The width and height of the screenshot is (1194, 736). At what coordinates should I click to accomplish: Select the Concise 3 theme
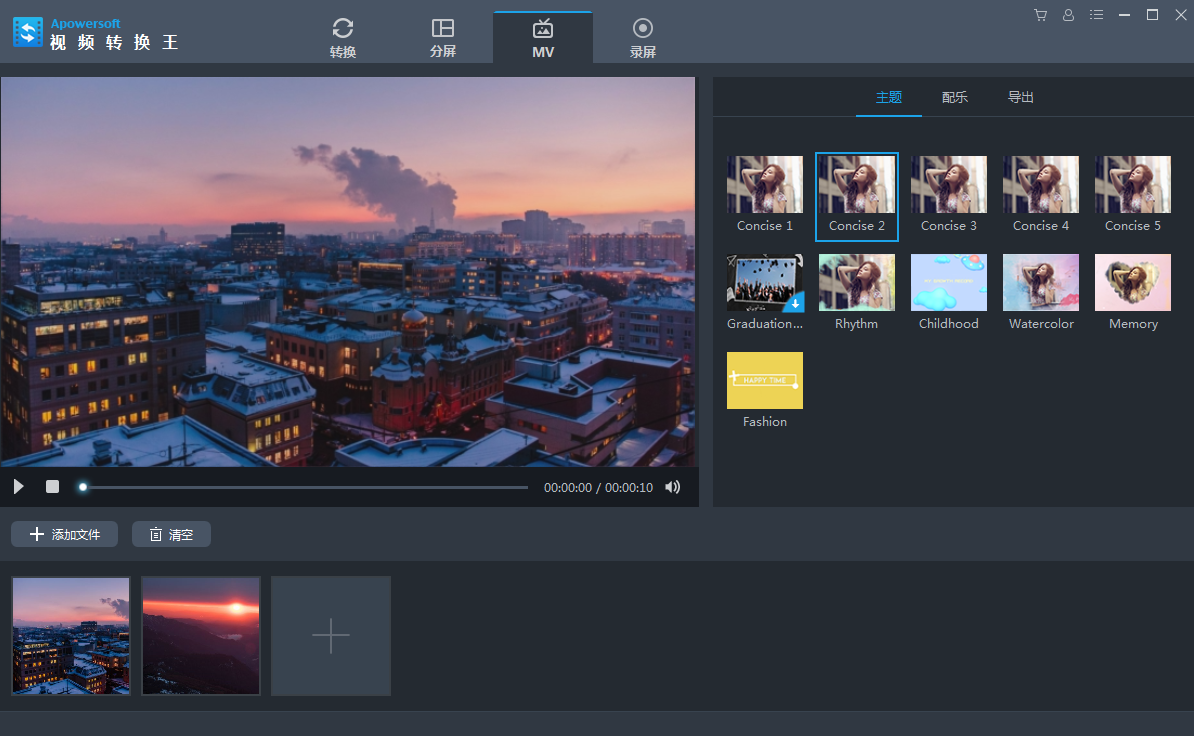point(948,185)
